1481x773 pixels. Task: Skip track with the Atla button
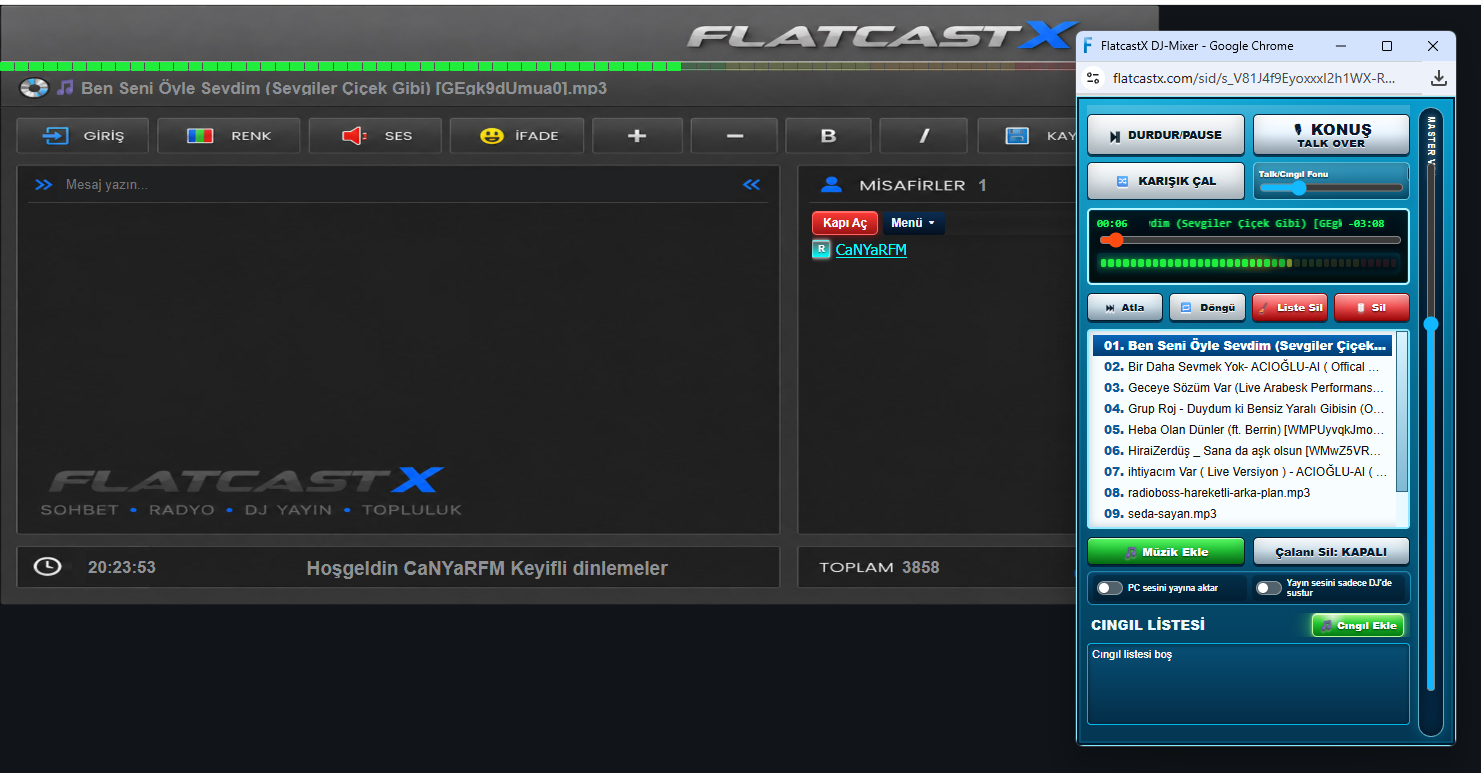(x=1125, y=307)
